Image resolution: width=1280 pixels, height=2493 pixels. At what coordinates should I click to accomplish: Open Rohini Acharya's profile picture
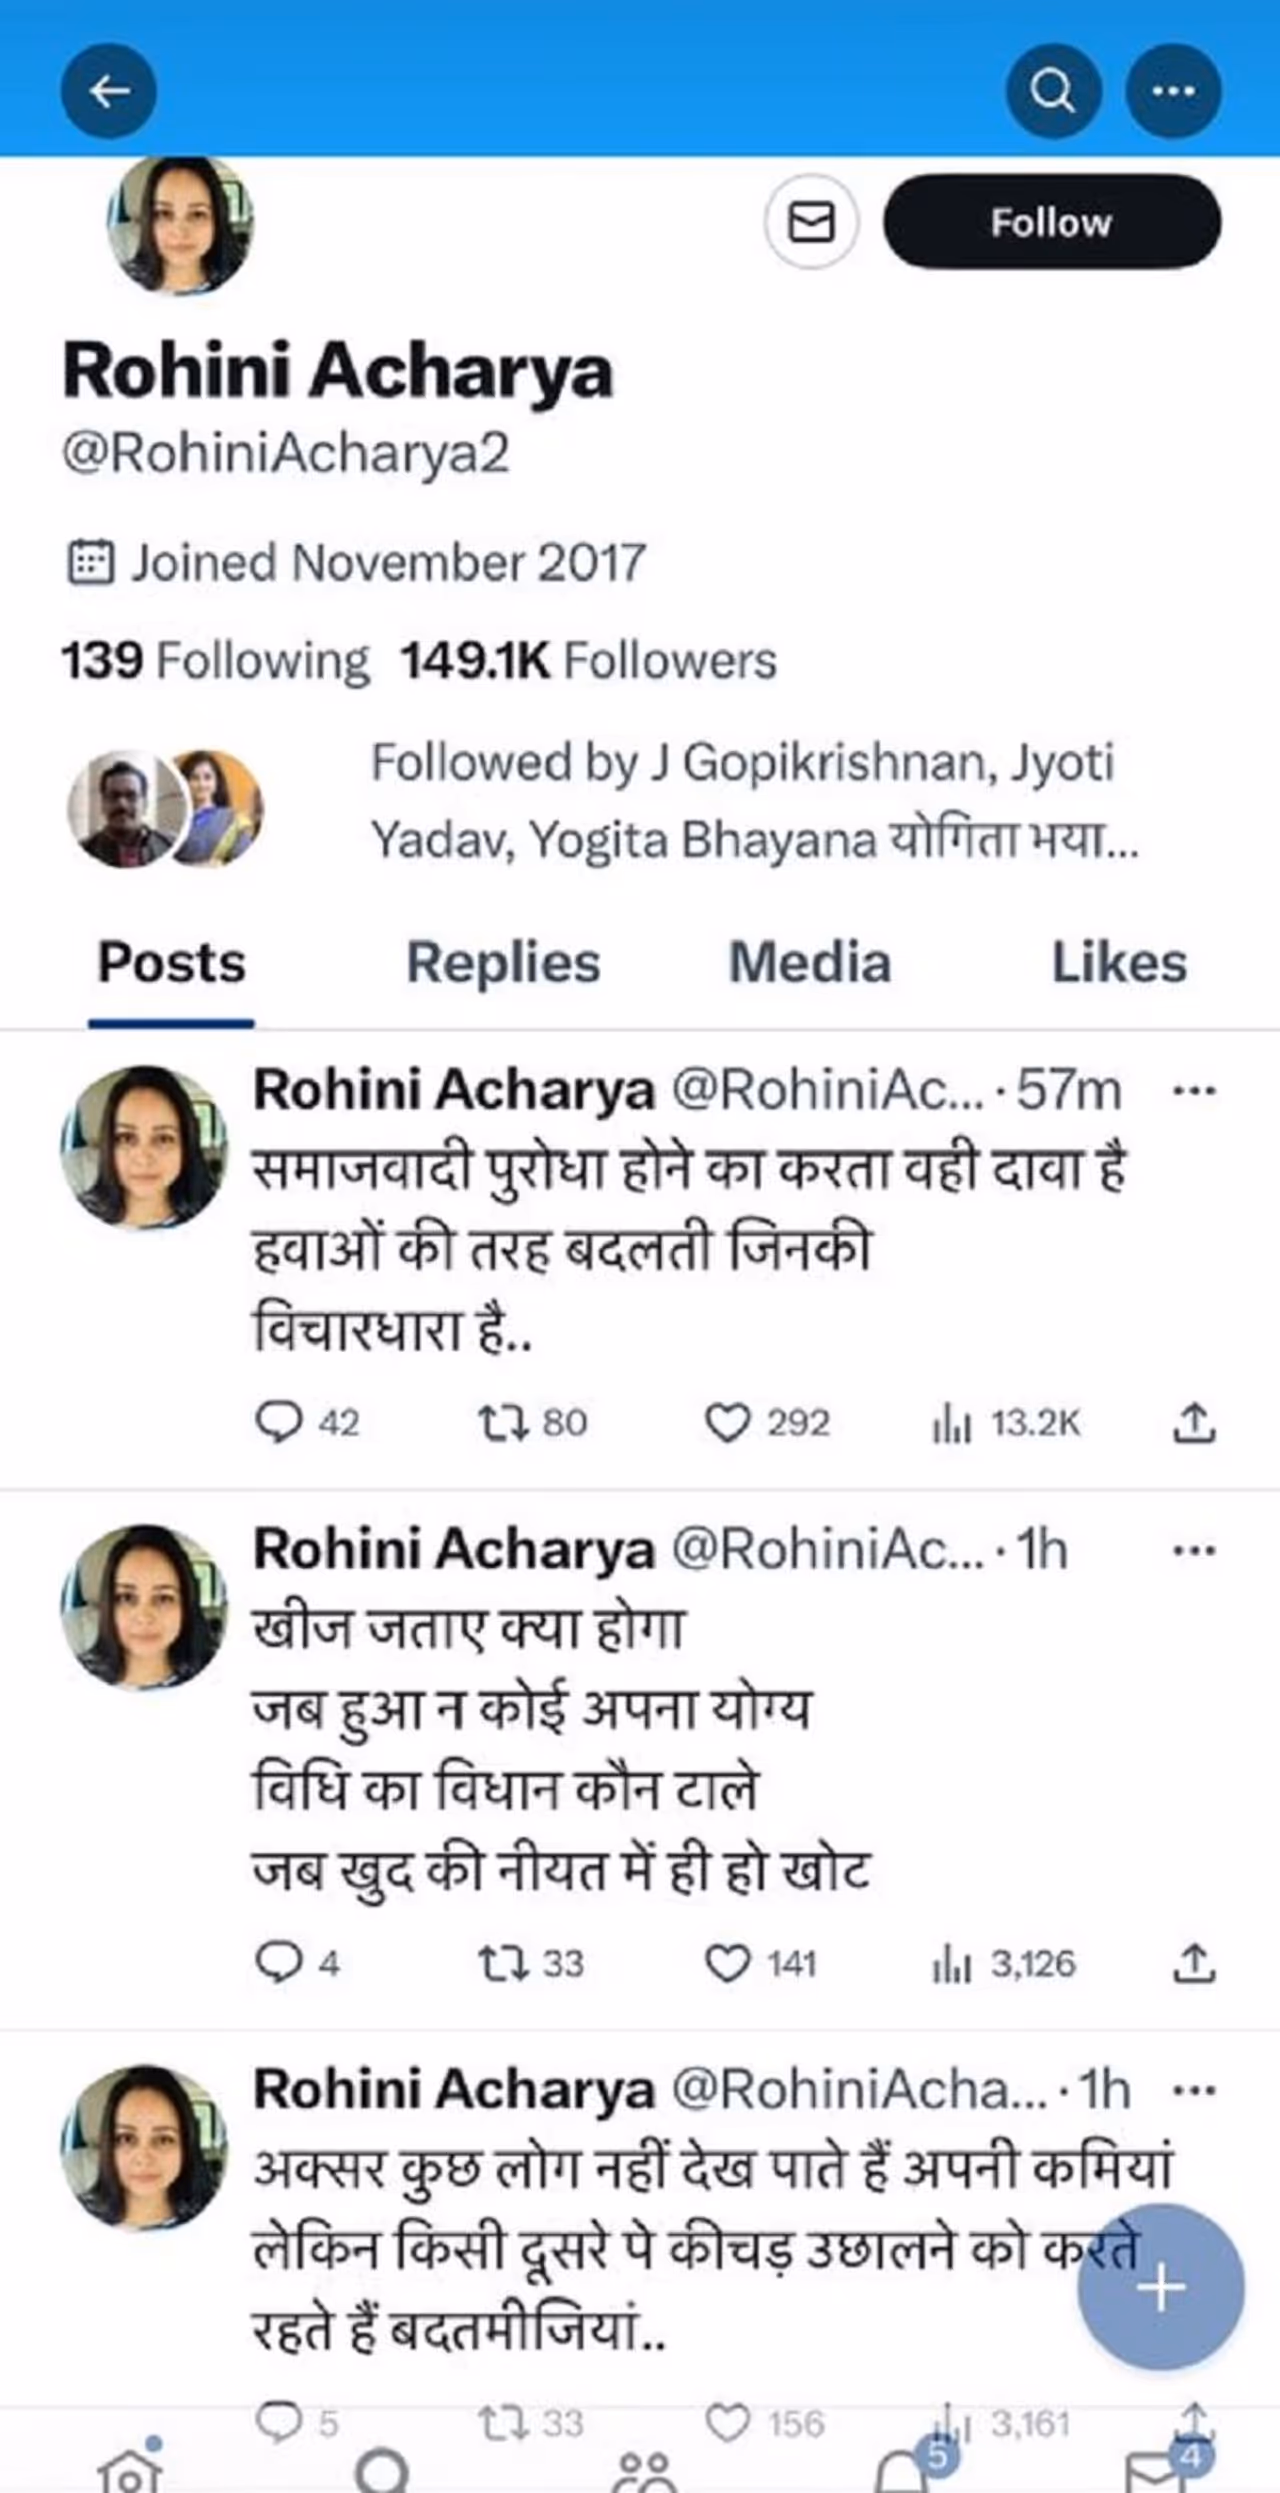(x=180, y=224)
